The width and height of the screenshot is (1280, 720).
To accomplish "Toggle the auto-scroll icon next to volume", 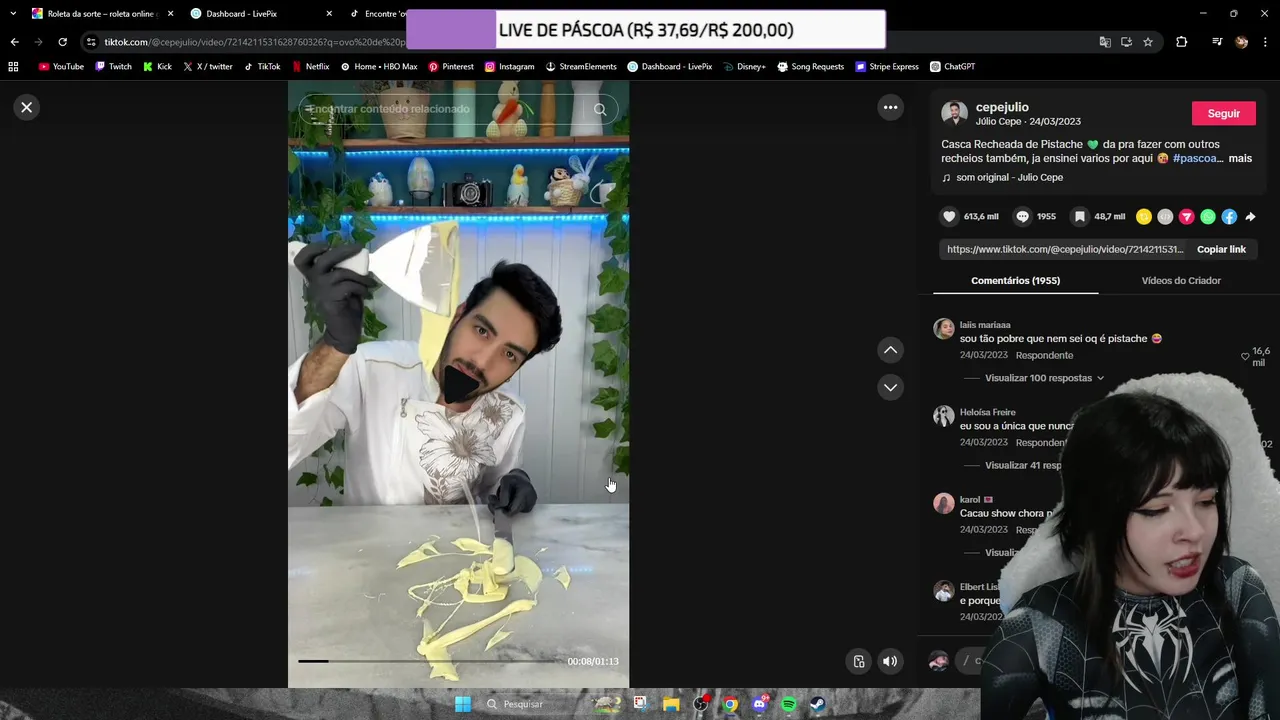I will (x=859, y=661).
